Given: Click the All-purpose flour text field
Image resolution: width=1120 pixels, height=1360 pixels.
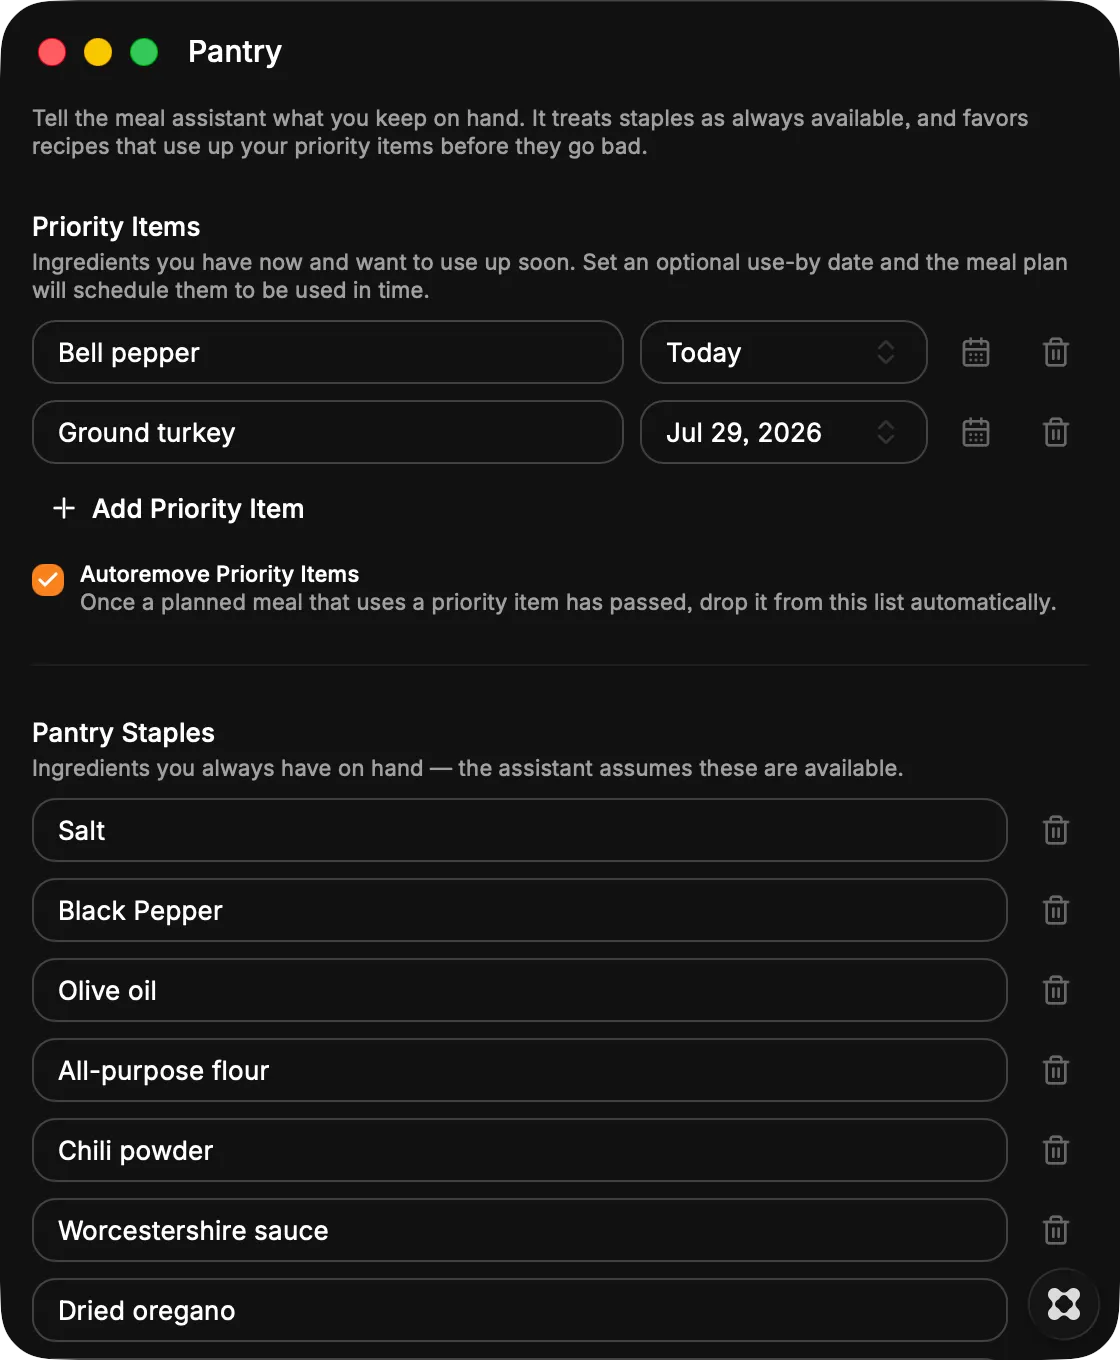Looking at the screenshot, I should click(520, 1070).
